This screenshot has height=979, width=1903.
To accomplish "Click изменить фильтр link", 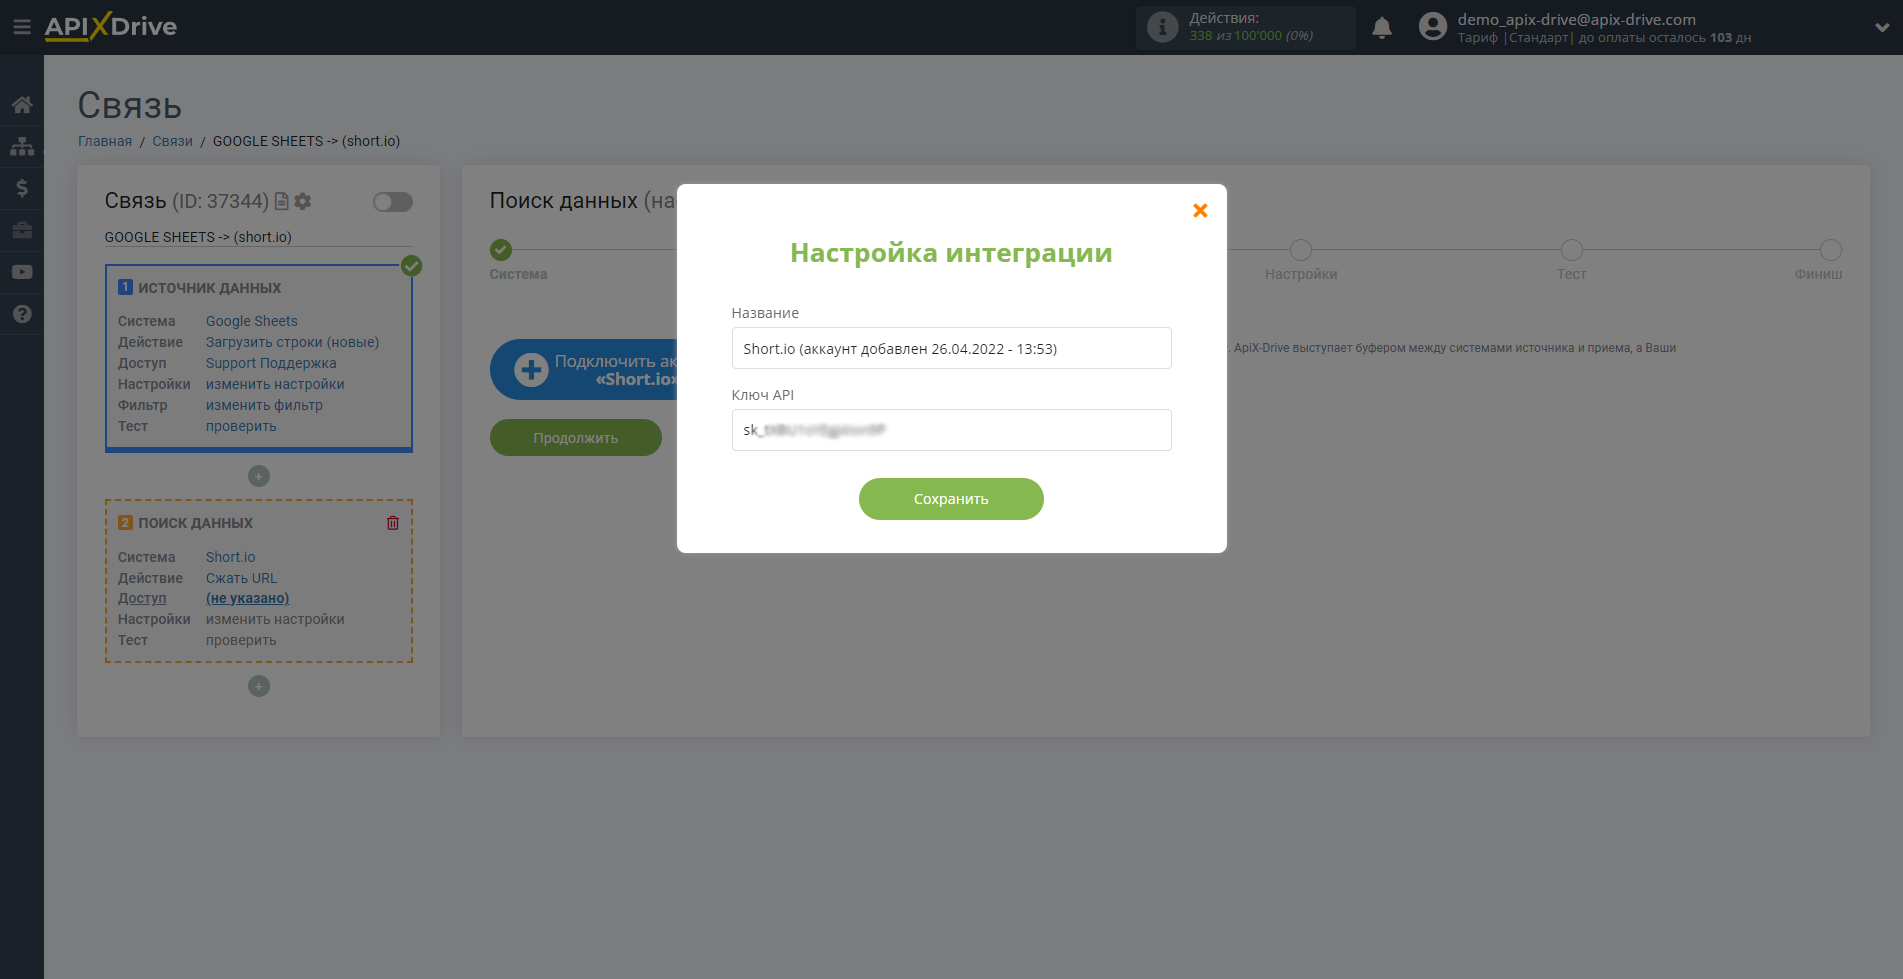I will pos(264,405).
